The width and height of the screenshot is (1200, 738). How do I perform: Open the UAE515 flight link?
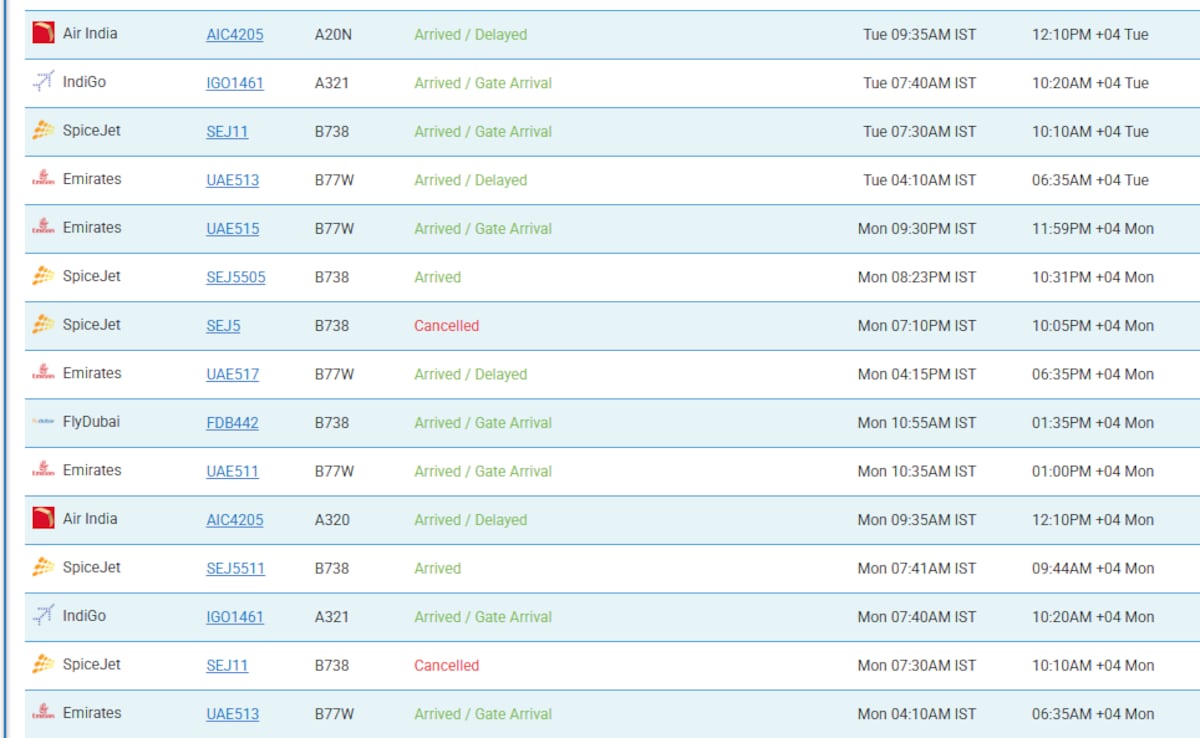(232, 229)
